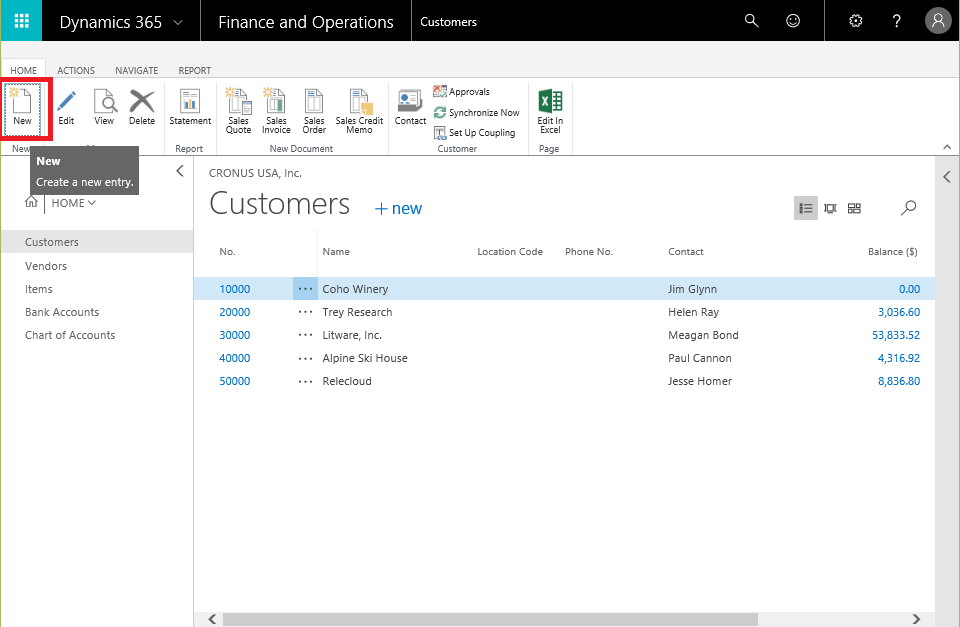The width and height of the screenshot is (960, 627).
Task: Open row menu for Relecloud
Action: [305, 381]
